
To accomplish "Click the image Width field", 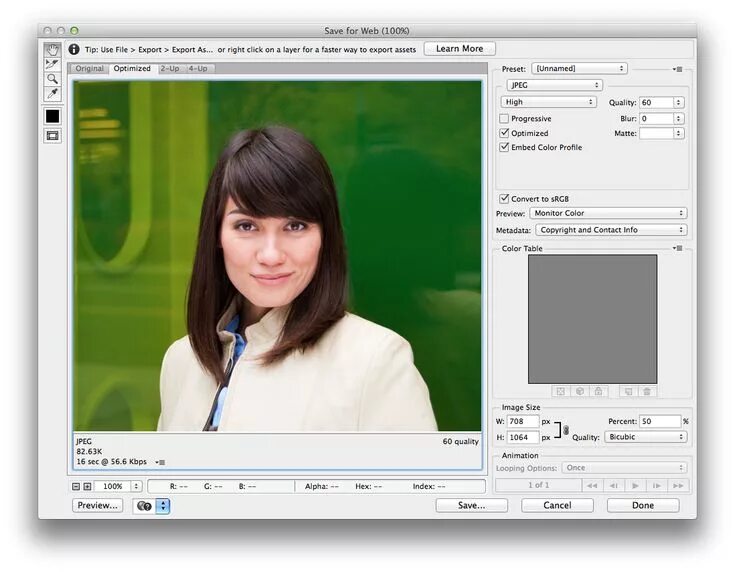I will [x=523, y=421].
